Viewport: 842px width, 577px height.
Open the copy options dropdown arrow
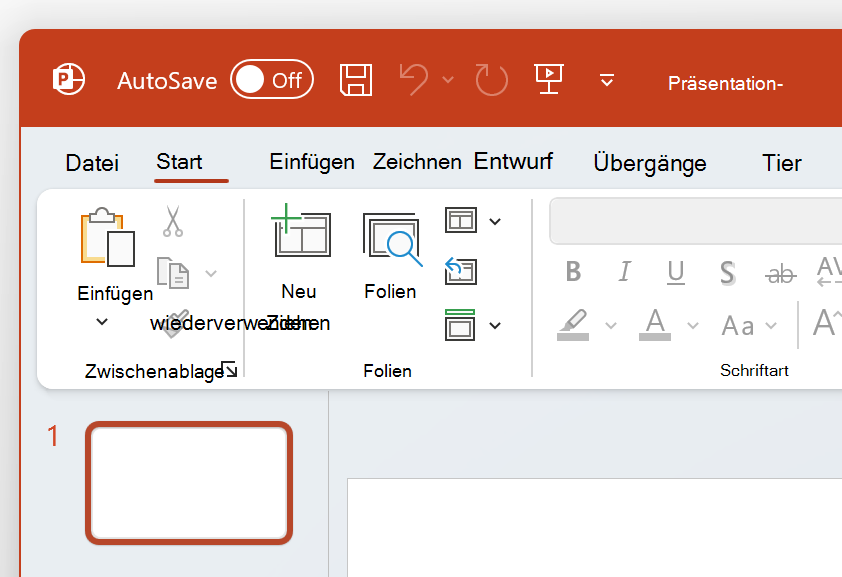(211, 274)
